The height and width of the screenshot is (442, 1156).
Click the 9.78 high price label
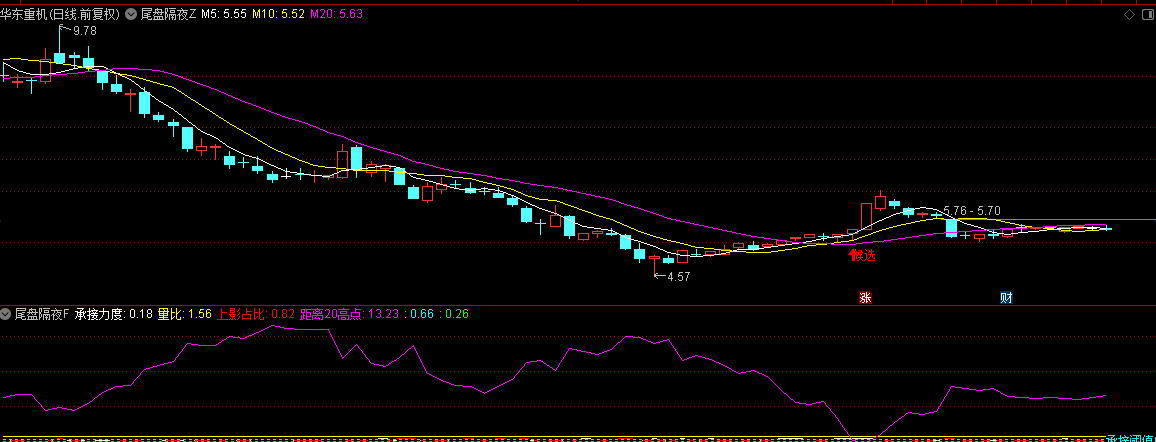point(85,31)
